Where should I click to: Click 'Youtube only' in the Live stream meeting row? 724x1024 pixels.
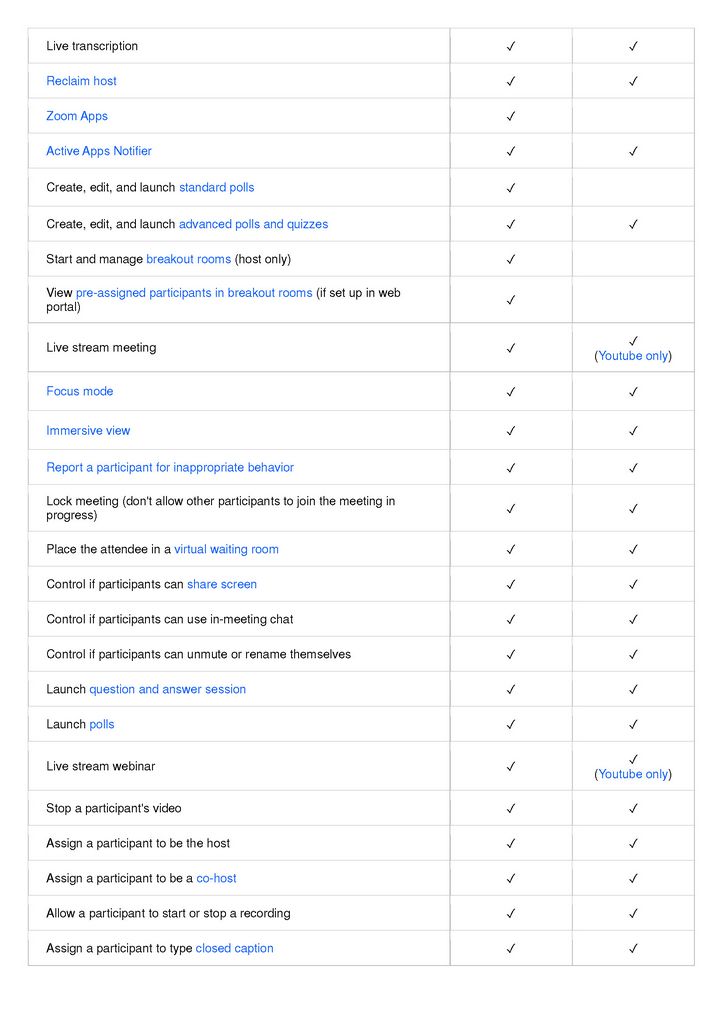(x=633, y=356)
